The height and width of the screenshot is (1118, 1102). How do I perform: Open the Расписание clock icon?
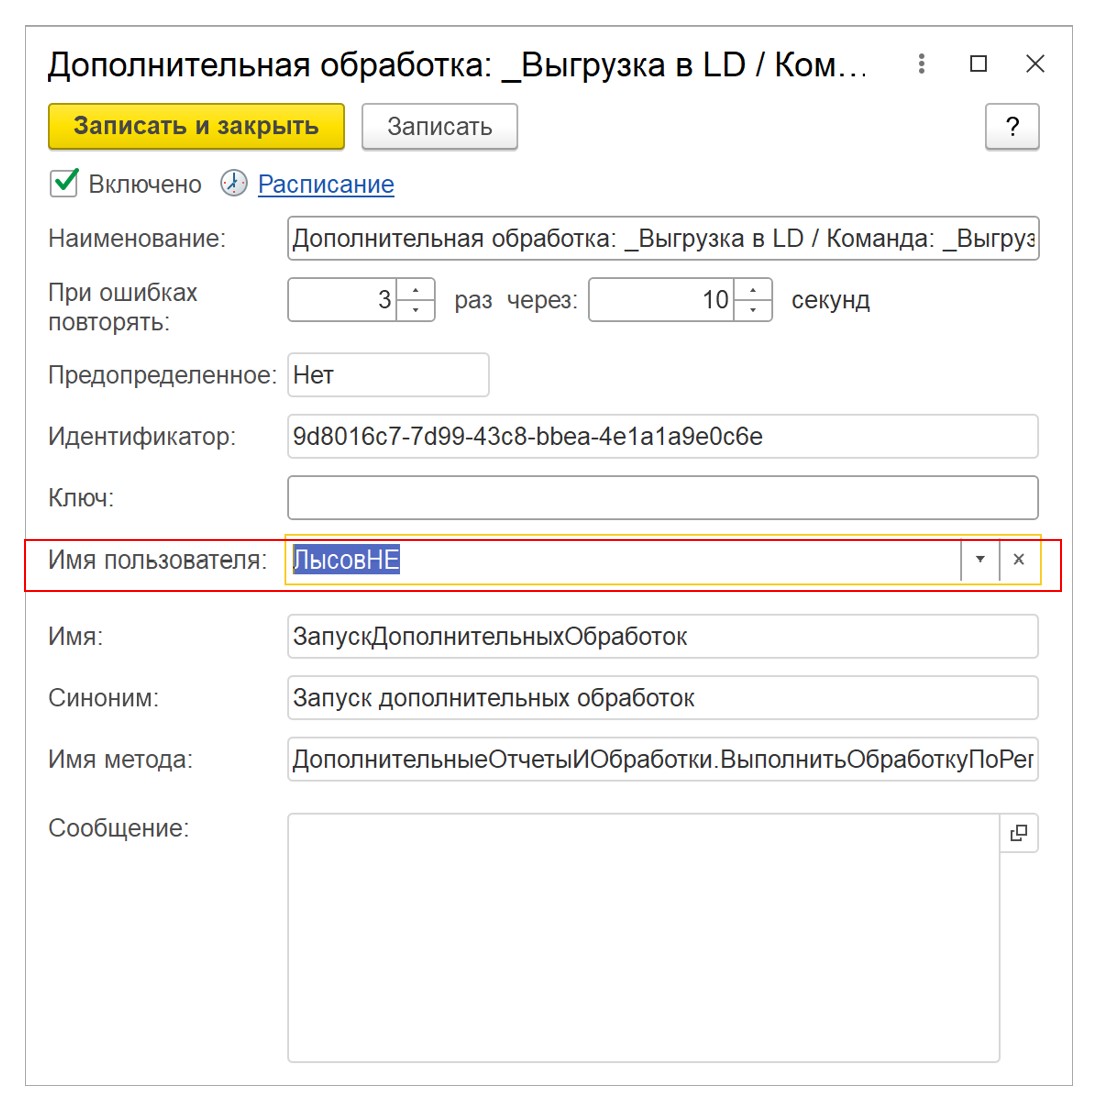233,184
